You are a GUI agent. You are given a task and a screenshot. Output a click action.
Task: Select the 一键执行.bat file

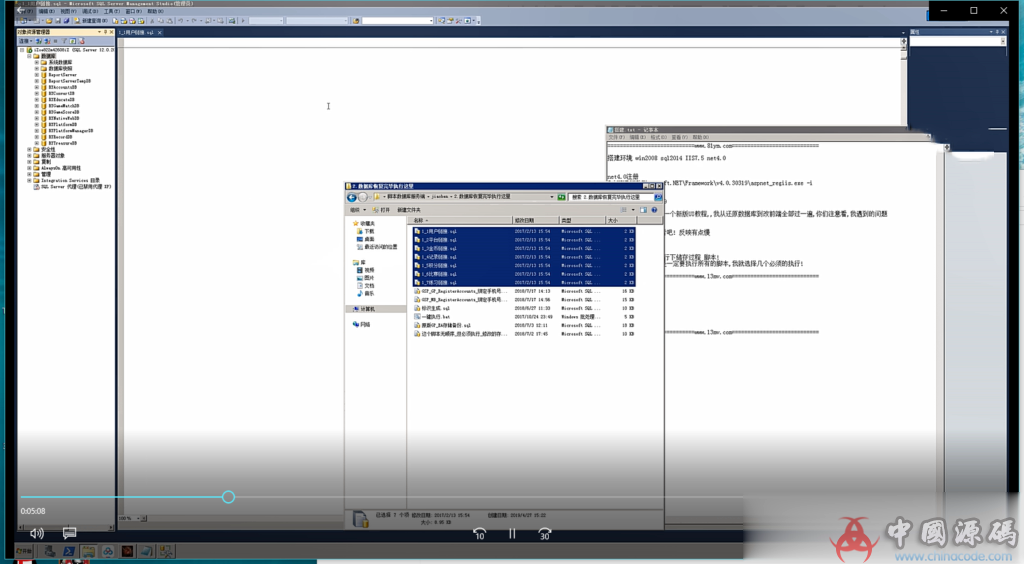pos(438,316)
